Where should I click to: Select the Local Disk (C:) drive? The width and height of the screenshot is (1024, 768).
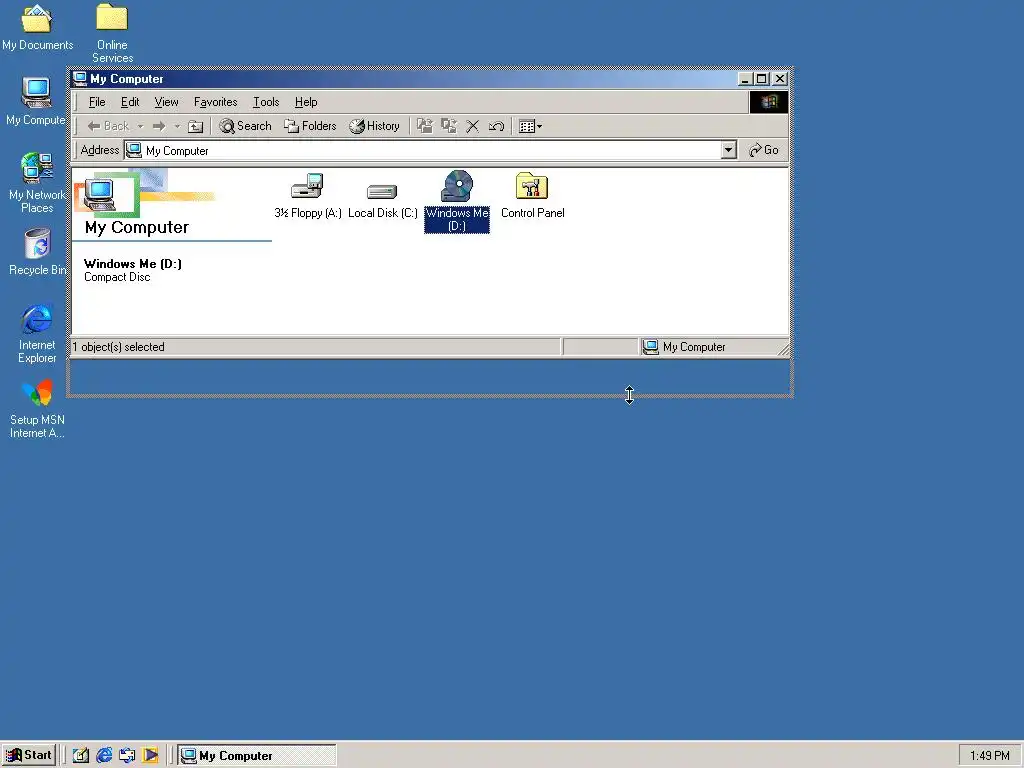382,199
